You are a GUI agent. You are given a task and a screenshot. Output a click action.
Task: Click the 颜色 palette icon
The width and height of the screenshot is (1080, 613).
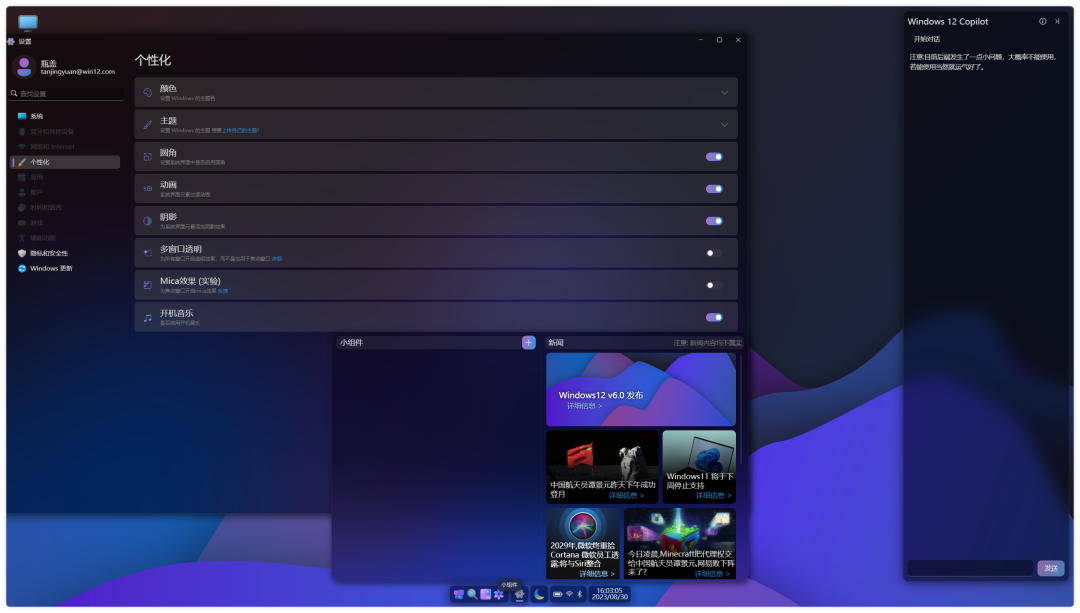(147, 92)
